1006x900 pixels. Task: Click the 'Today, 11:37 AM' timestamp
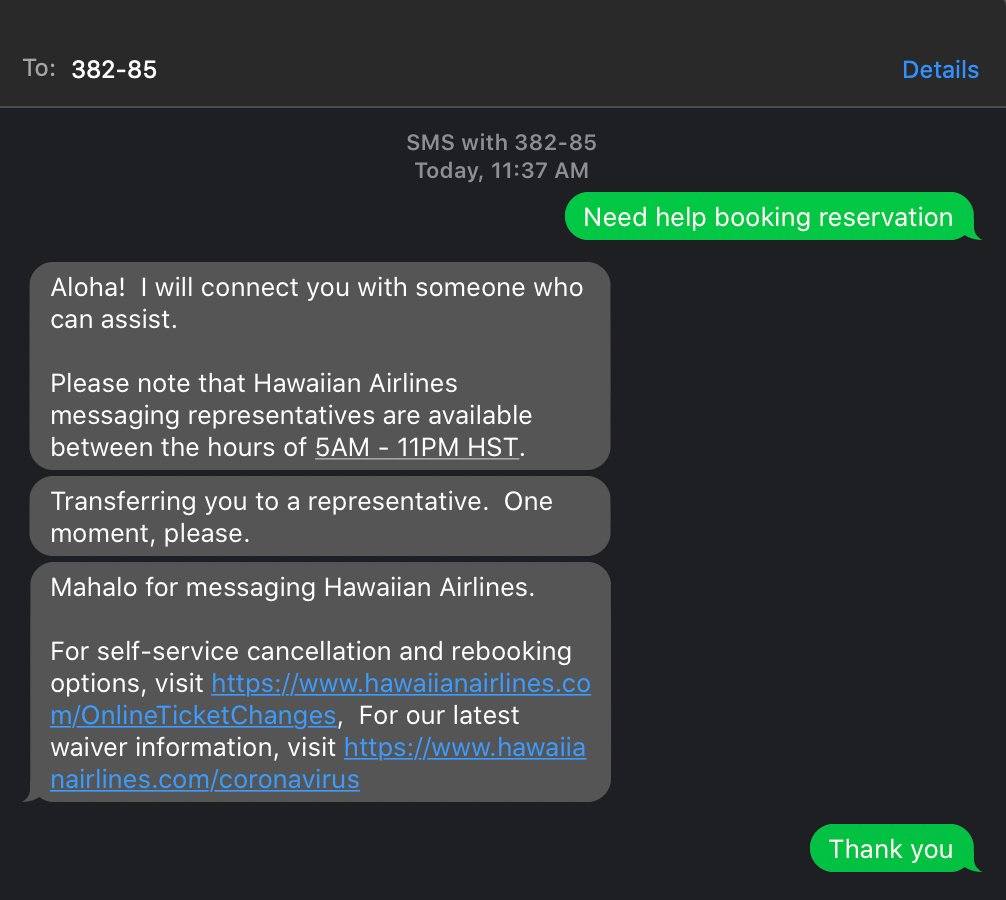[501, 170]
